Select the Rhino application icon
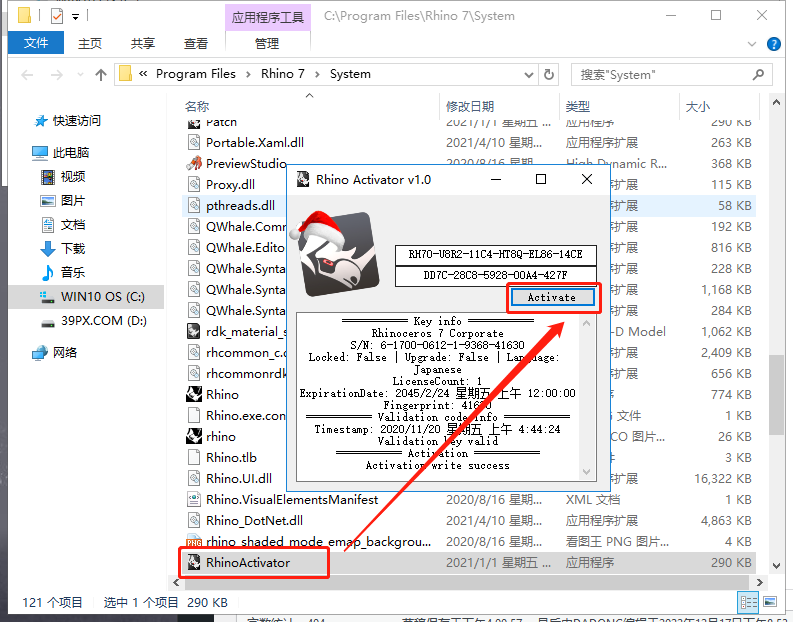This screenshot has width=793, height=622. coord(194,394)
